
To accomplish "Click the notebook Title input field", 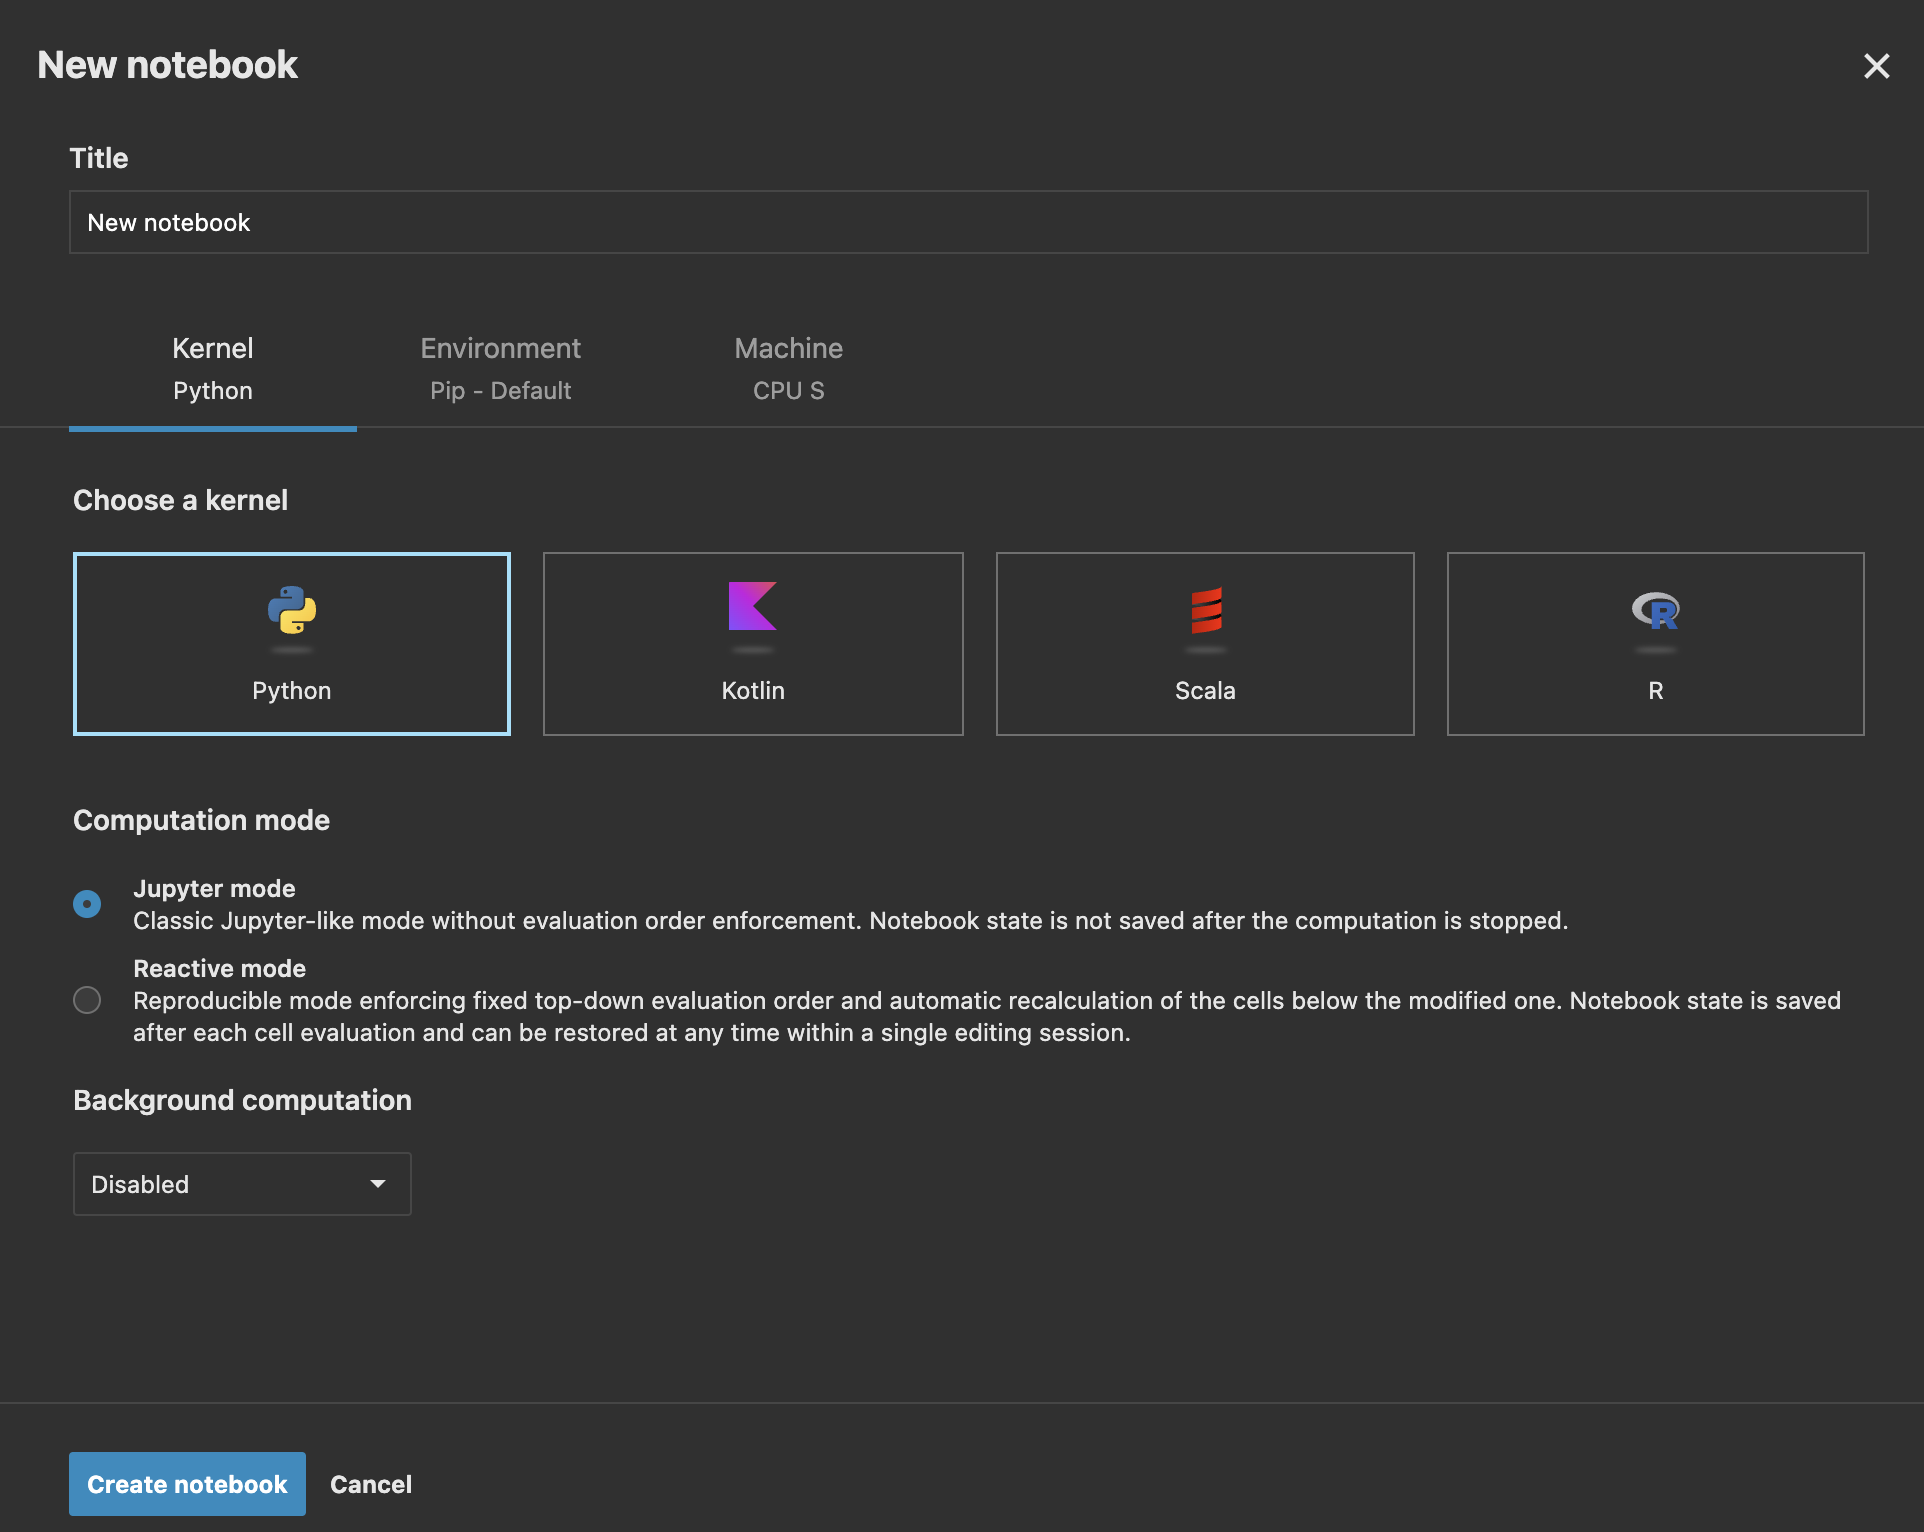I will 968,222.
